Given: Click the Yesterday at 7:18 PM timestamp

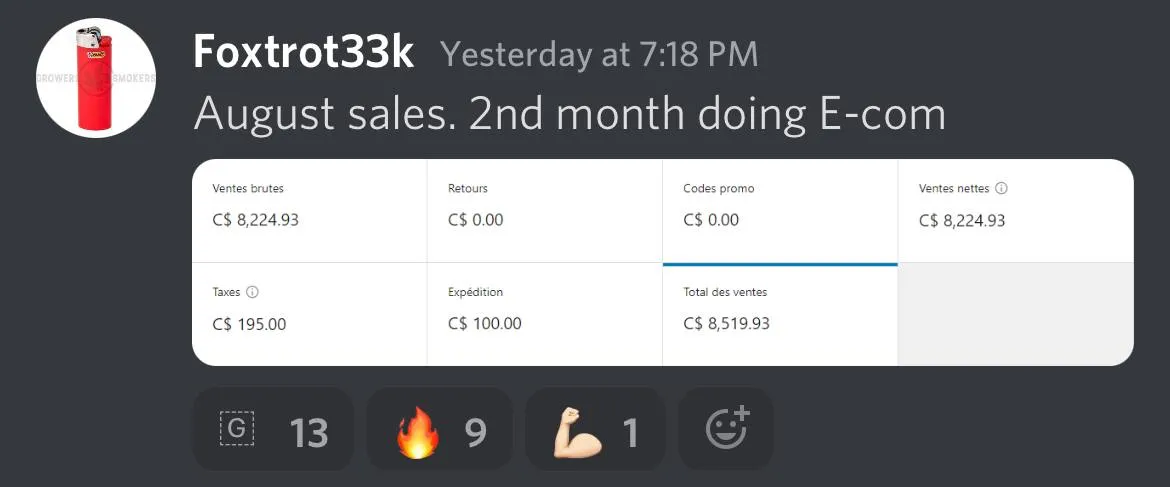Looking at the screenshot, I should point(599,54).
